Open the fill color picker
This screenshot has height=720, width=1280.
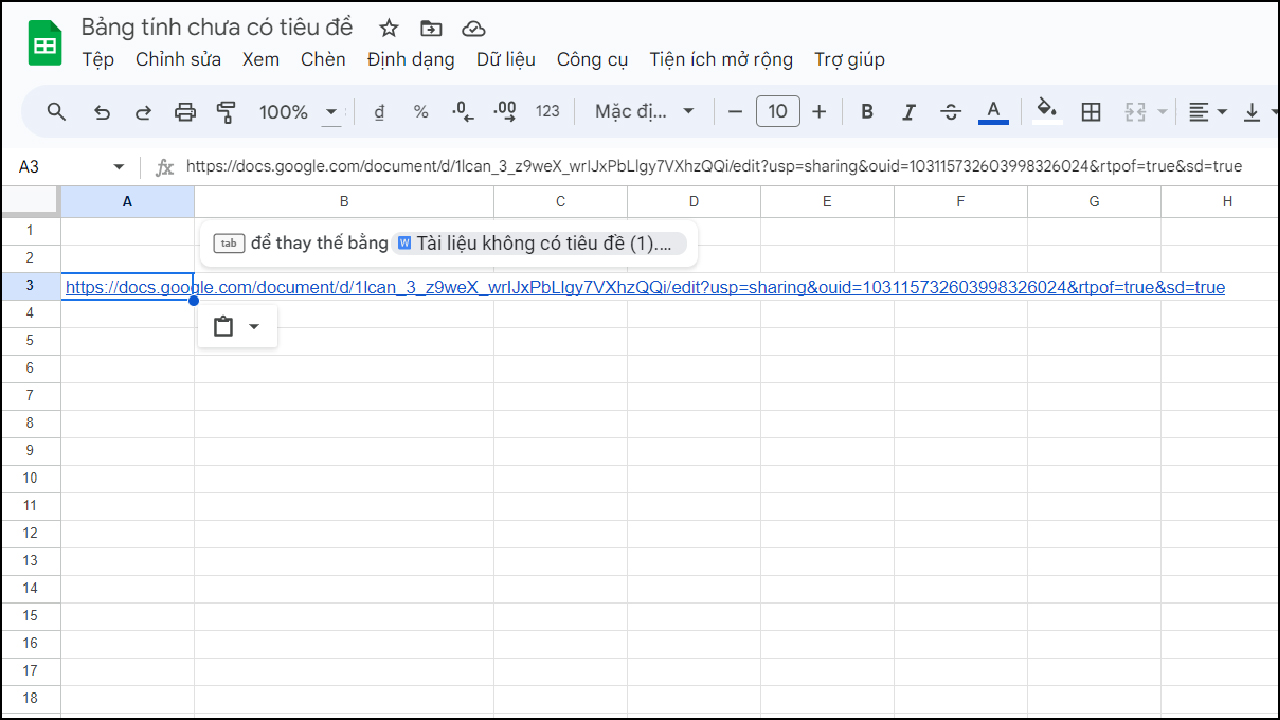coord(1047,110)
